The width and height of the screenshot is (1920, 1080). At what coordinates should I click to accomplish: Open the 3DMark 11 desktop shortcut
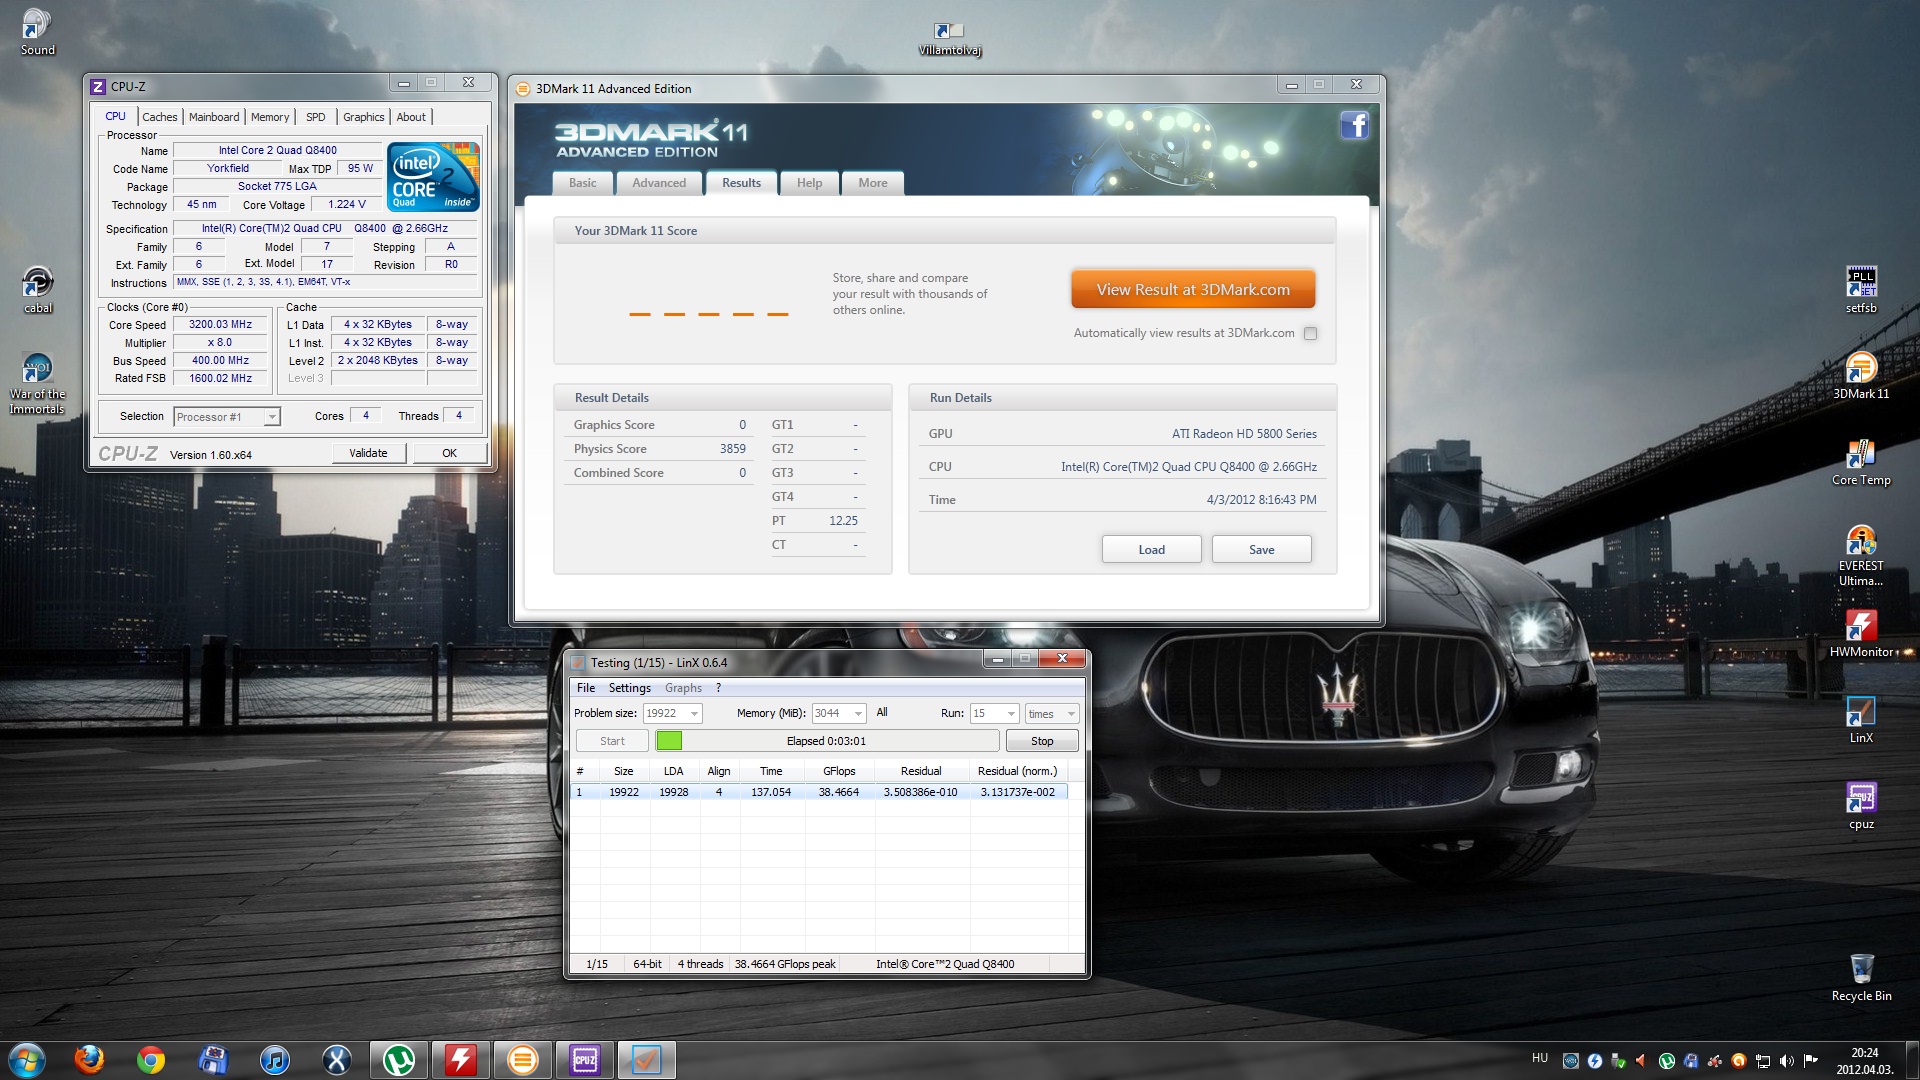tap(1860, 376)
